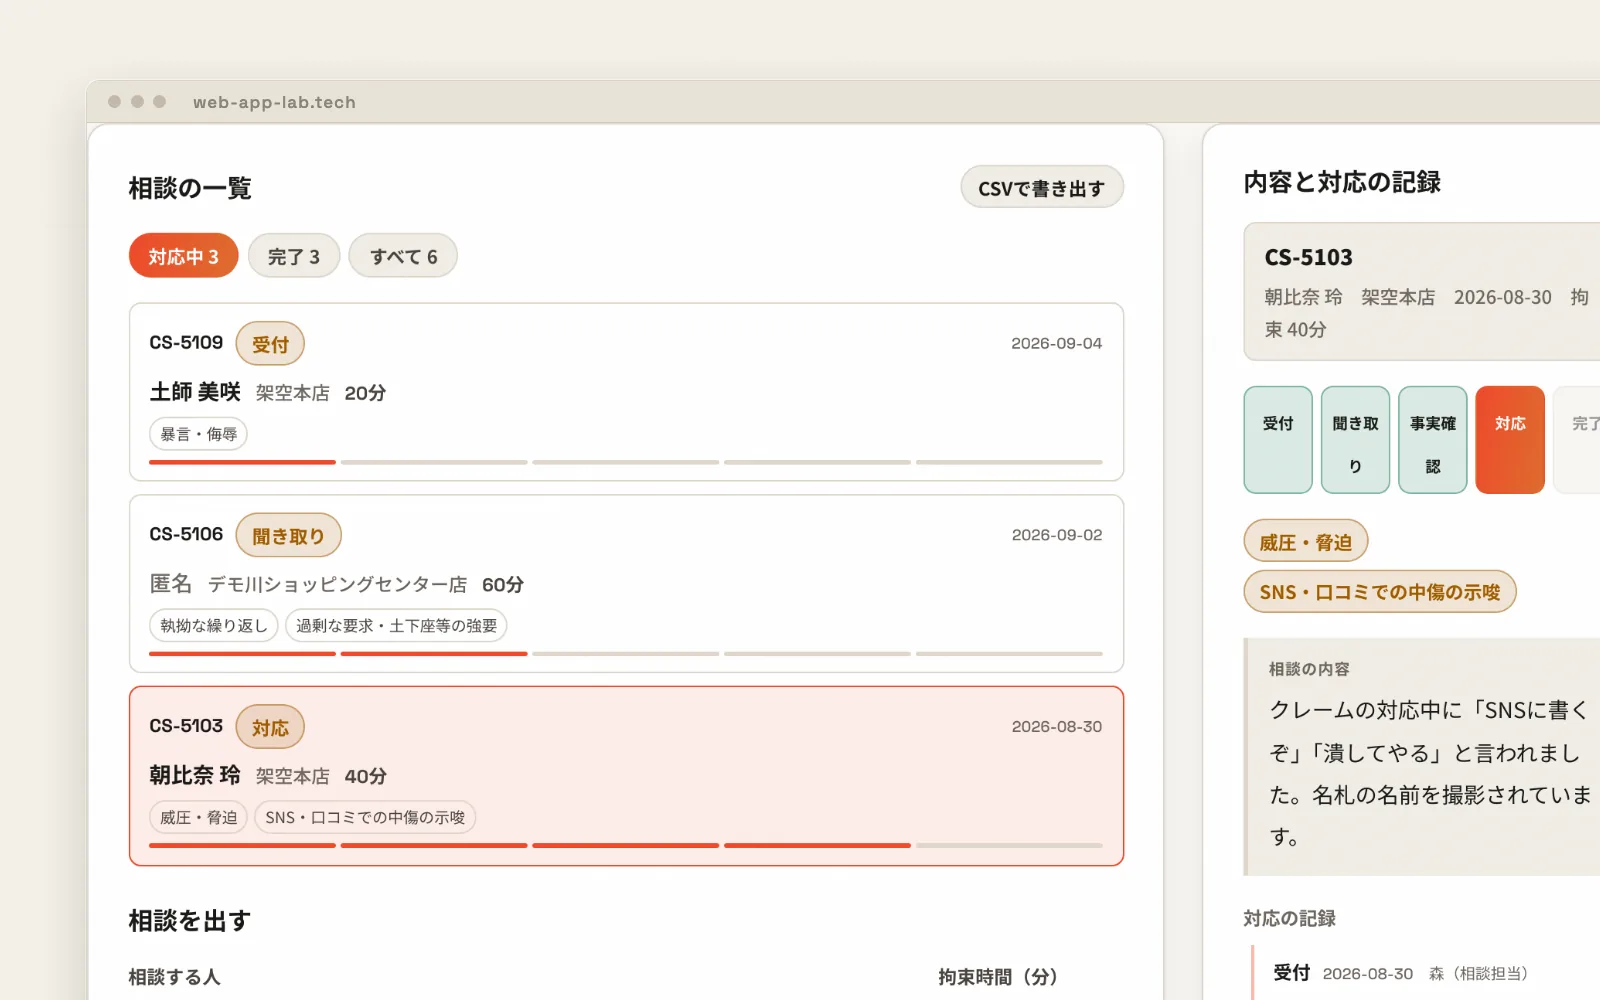The height and width of the screenshot is (1000, 1600).
Task: Click the 執拗な繰り返し tag on CS-5106
Action: pyautogui.click(x=214, y=625)
